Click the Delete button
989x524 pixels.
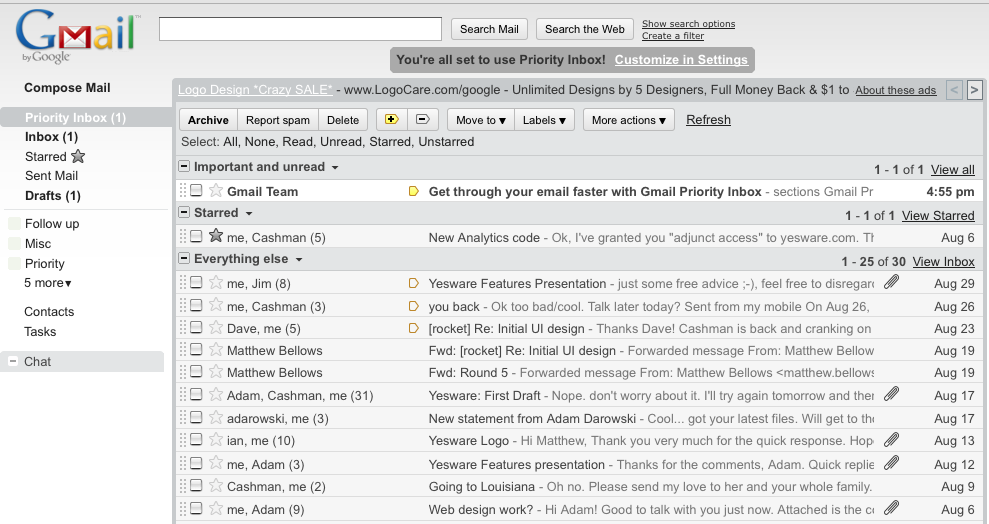pos(342,120)
